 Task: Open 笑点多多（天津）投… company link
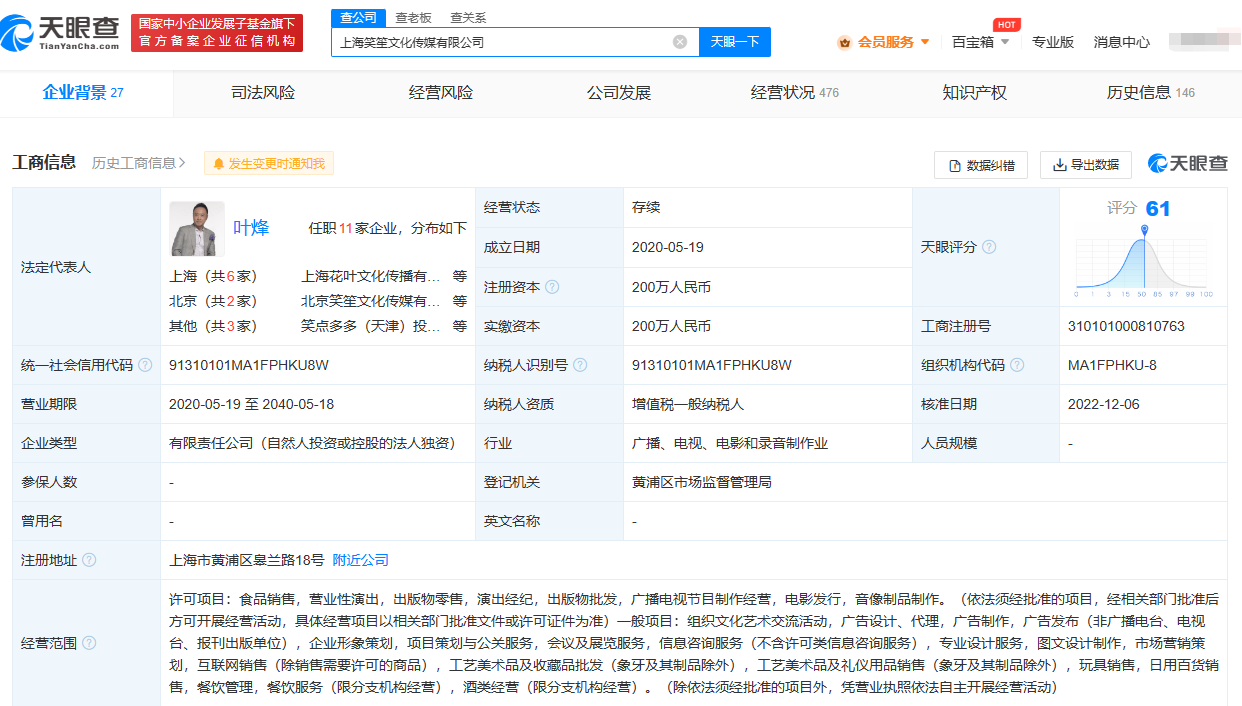pyautogui.click(x=370, y=326)
